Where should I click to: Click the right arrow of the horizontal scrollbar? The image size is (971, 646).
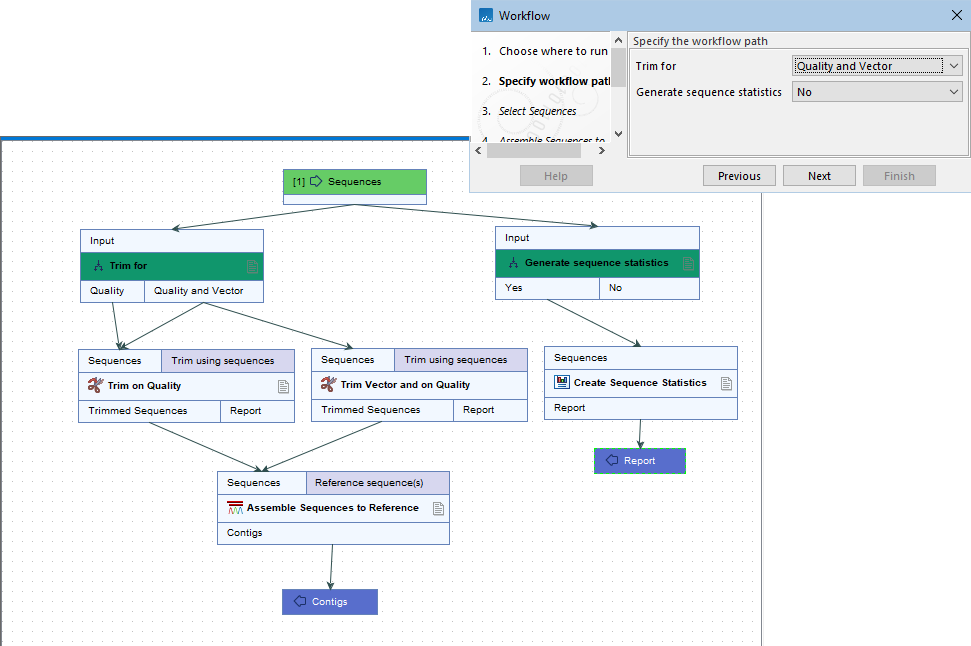pyautogui.click(x=600, y=148)
